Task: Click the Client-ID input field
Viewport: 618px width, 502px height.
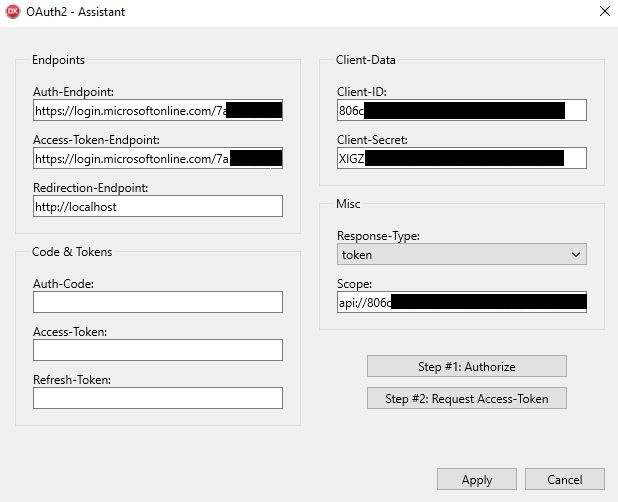Action: (x=462, y=110)
